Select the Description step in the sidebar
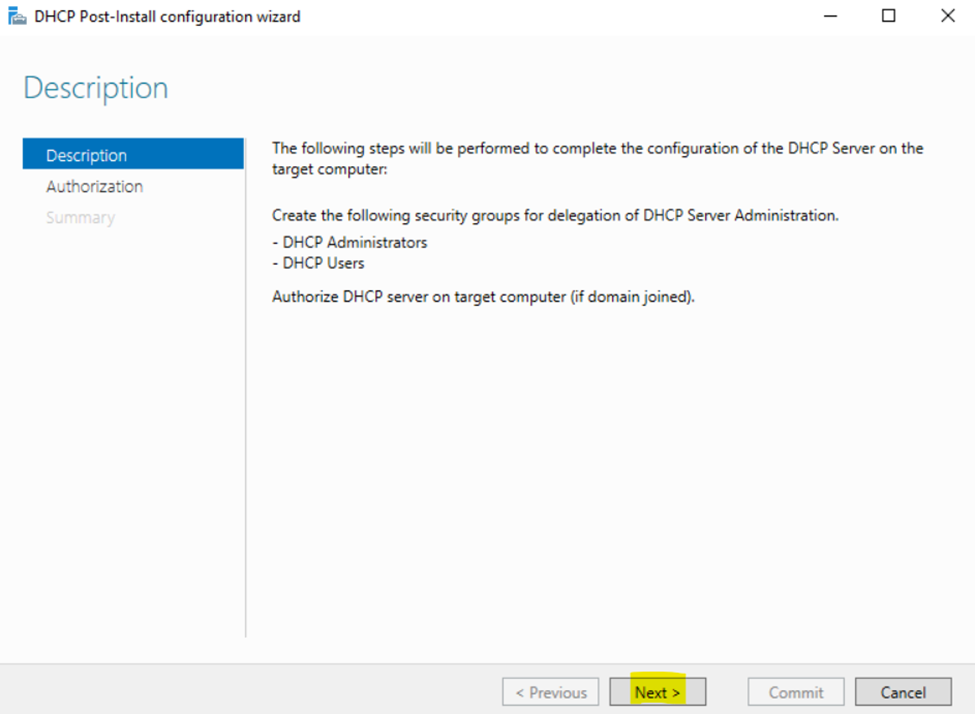 tap(133, 154)
